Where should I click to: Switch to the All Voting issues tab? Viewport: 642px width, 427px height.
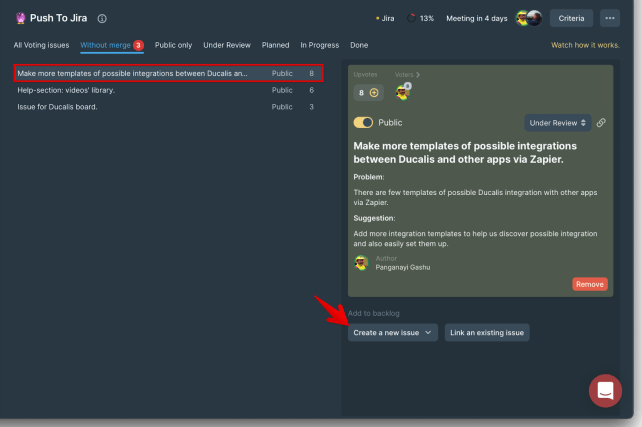[41, 45]
